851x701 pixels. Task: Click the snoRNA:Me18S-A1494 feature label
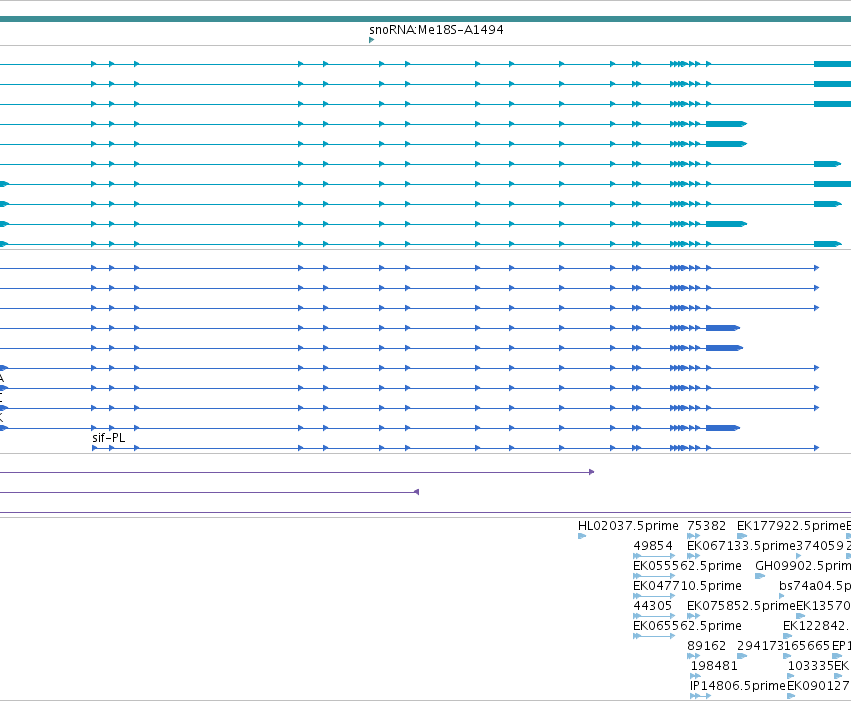pos(436,30)
